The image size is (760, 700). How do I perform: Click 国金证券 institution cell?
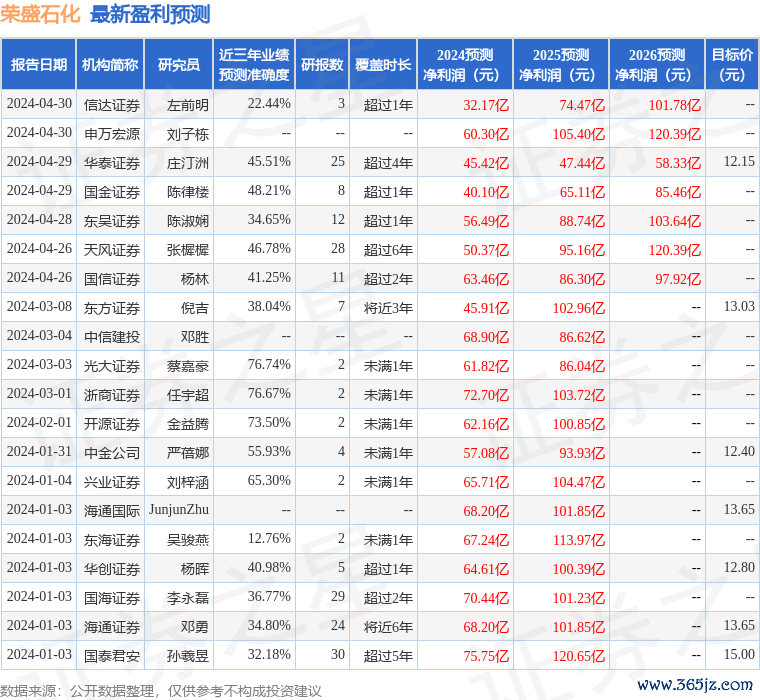[x=112, y=192]
